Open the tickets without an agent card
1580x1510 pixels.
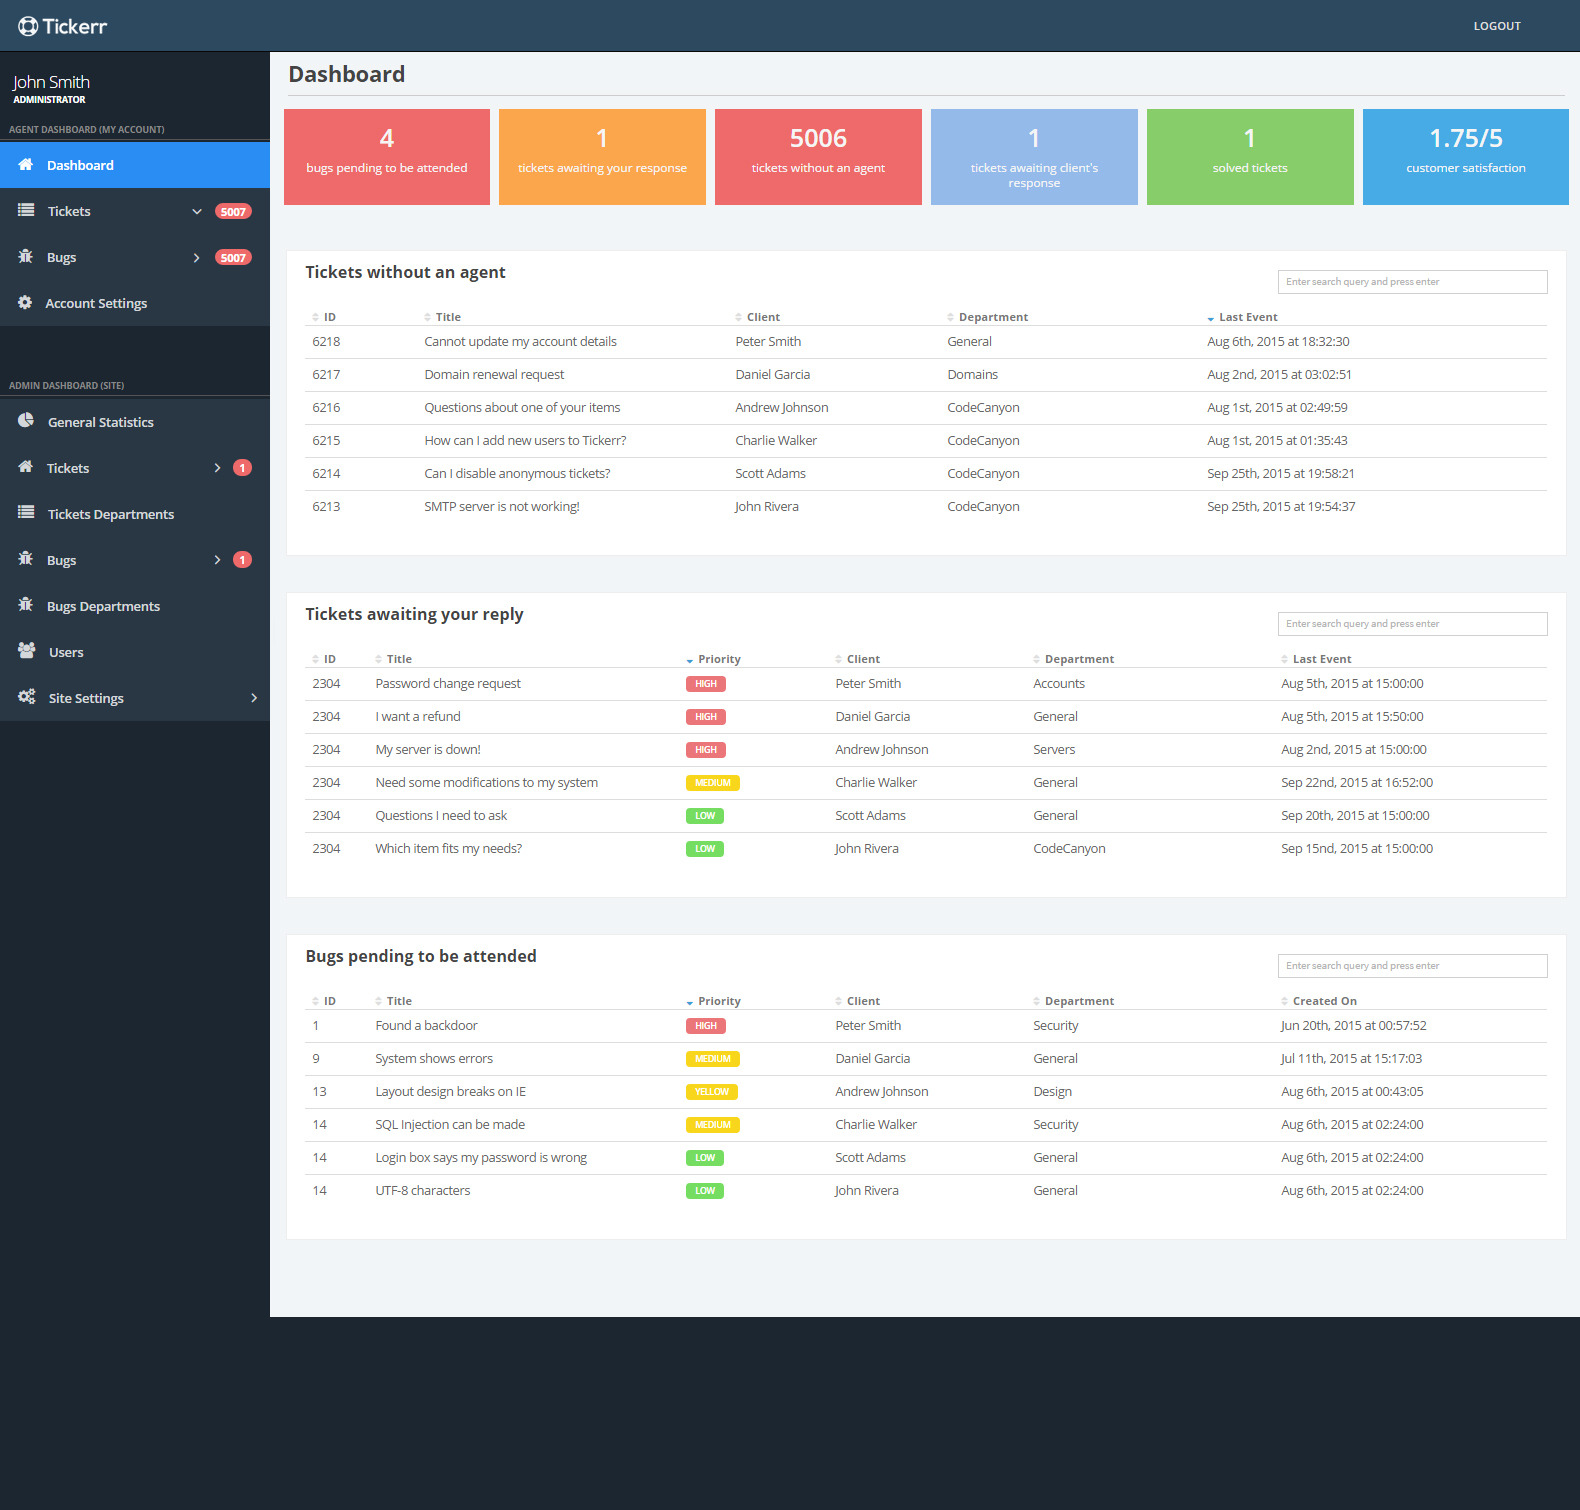pos(818,157)
